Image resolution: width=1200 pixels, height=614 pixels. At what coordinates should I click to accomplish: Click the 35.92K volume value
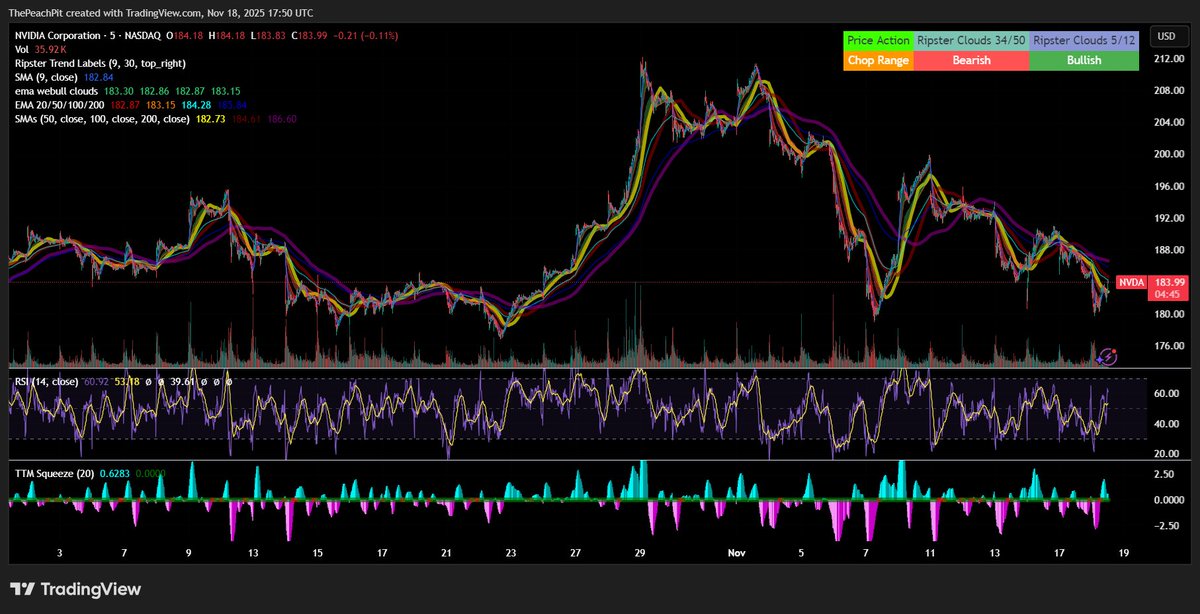pos(49,50)
